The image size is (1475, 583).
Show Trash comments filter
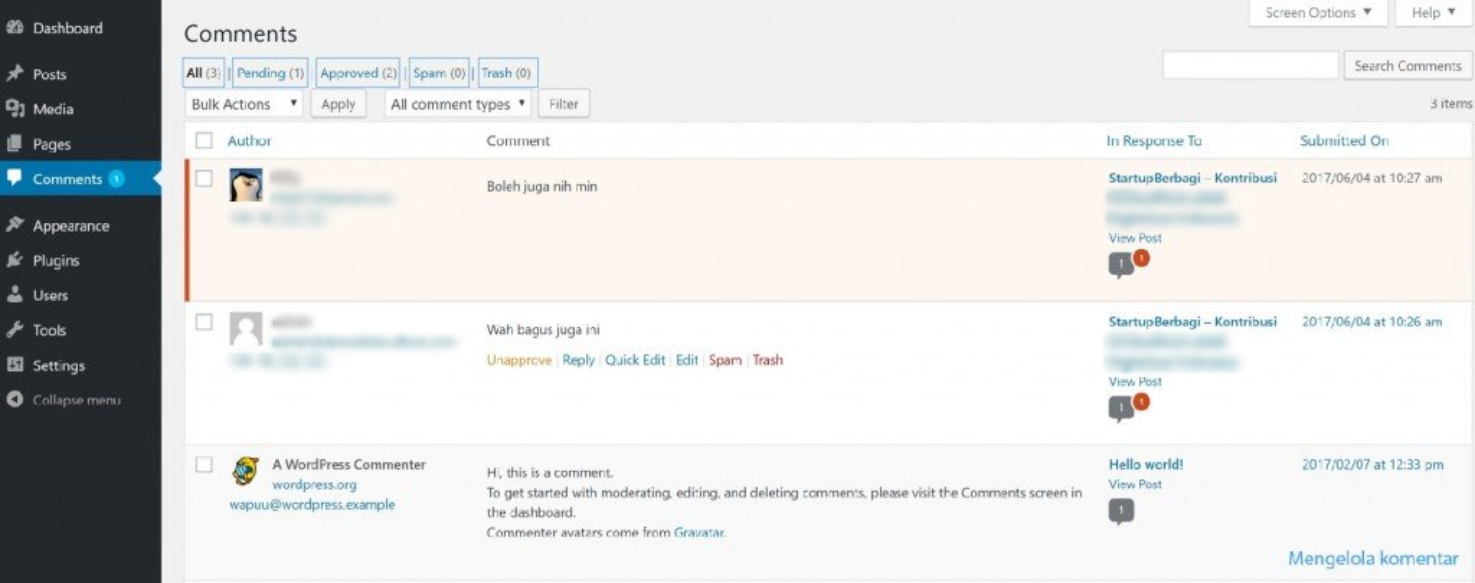coord(508,73)
